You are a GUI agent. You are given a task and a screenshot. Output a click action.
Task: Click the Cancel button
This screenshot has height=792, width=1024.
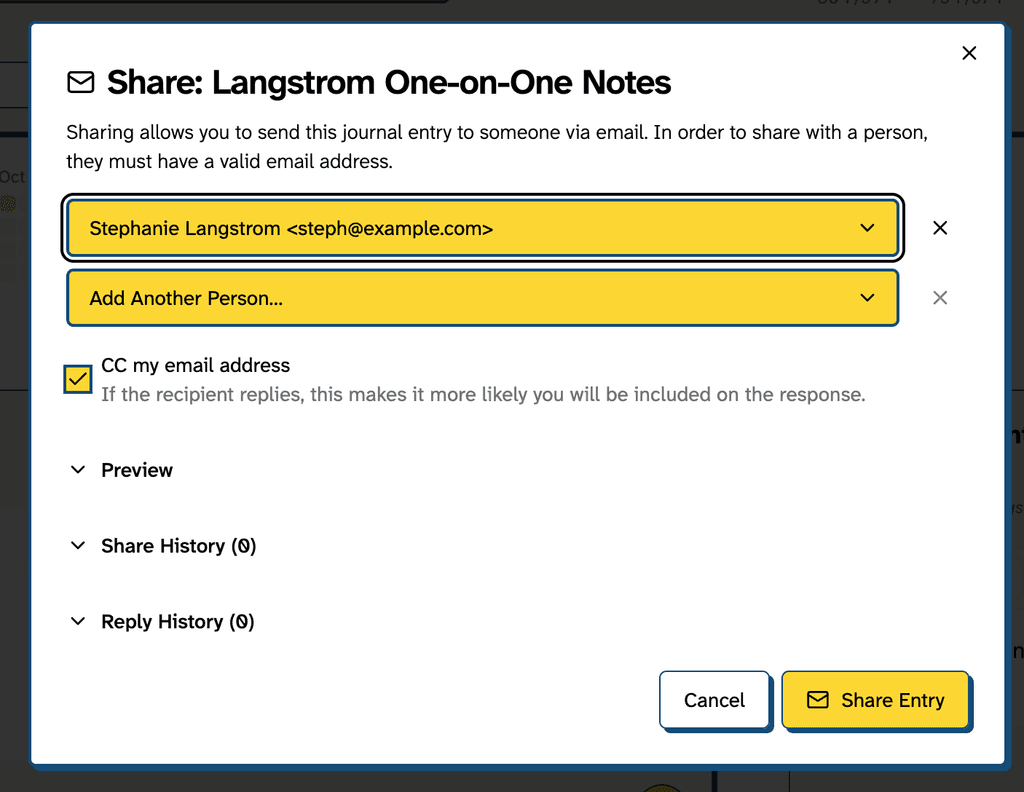click(x=714, y=700)
